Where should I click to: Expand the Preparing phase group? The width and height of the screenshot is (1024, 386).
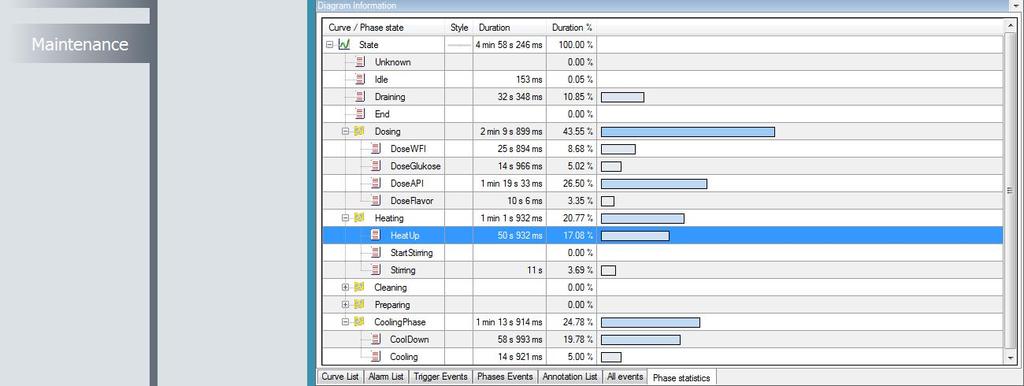[x=345, y=304]
